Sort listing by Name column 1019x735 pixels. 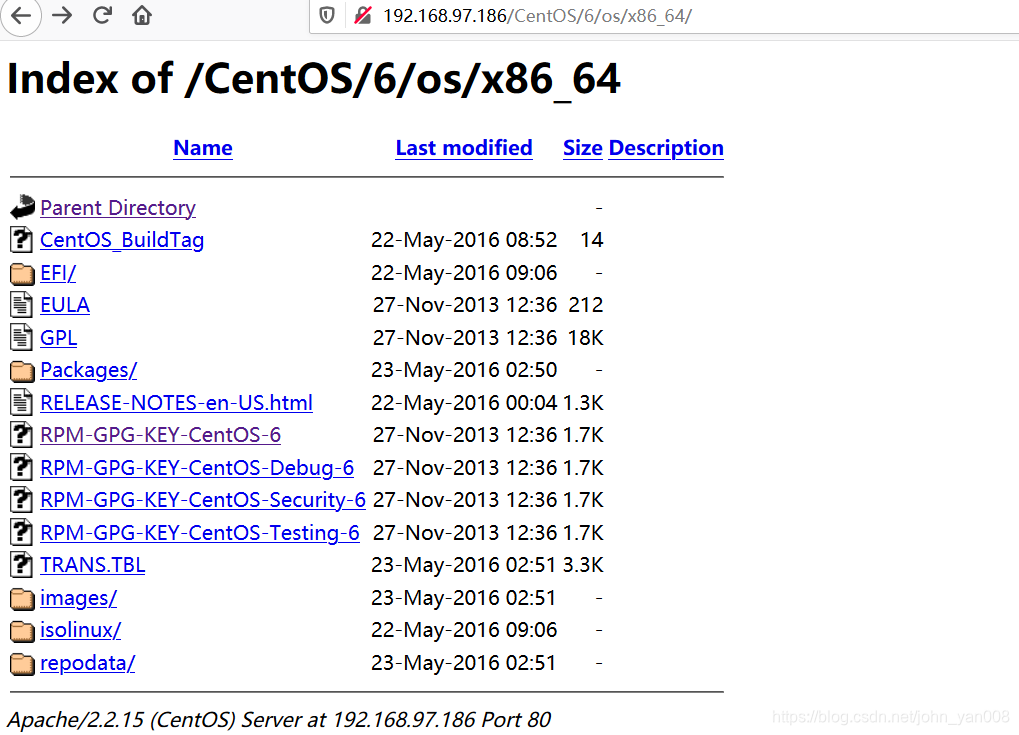(203, 148)
